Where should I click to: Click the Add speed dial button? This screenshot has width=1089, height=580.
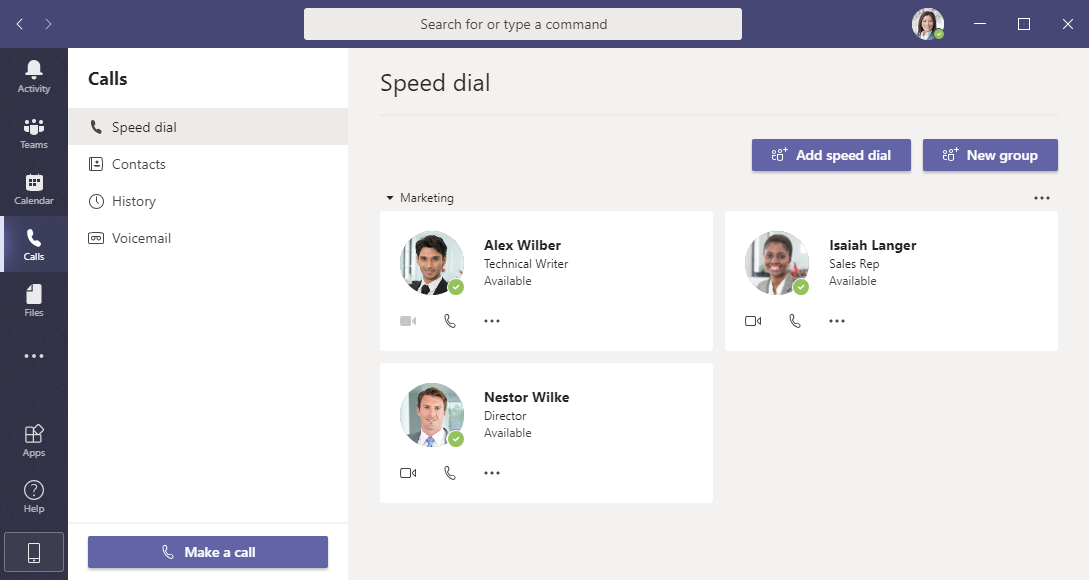[x=831, y=155]
